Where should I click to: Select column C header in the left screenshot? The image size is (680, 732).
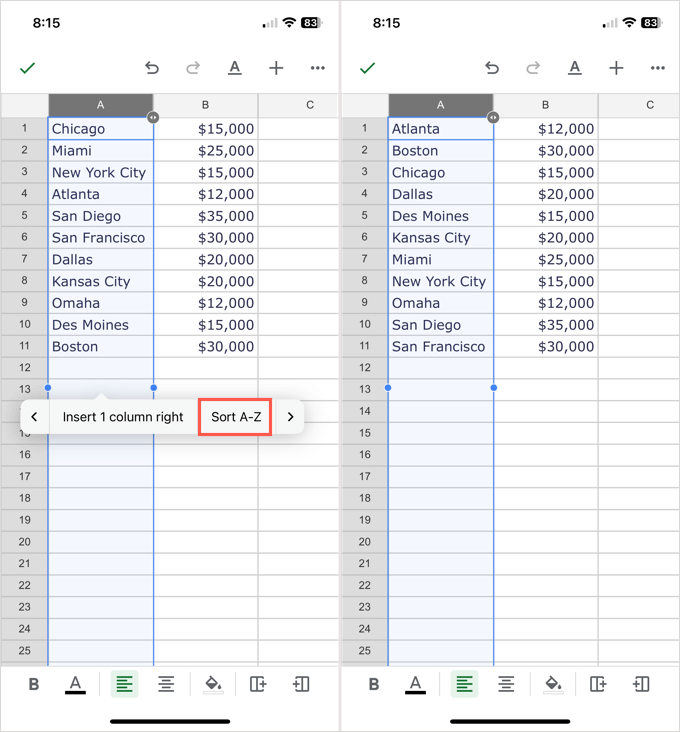click(x=310, y=105)
